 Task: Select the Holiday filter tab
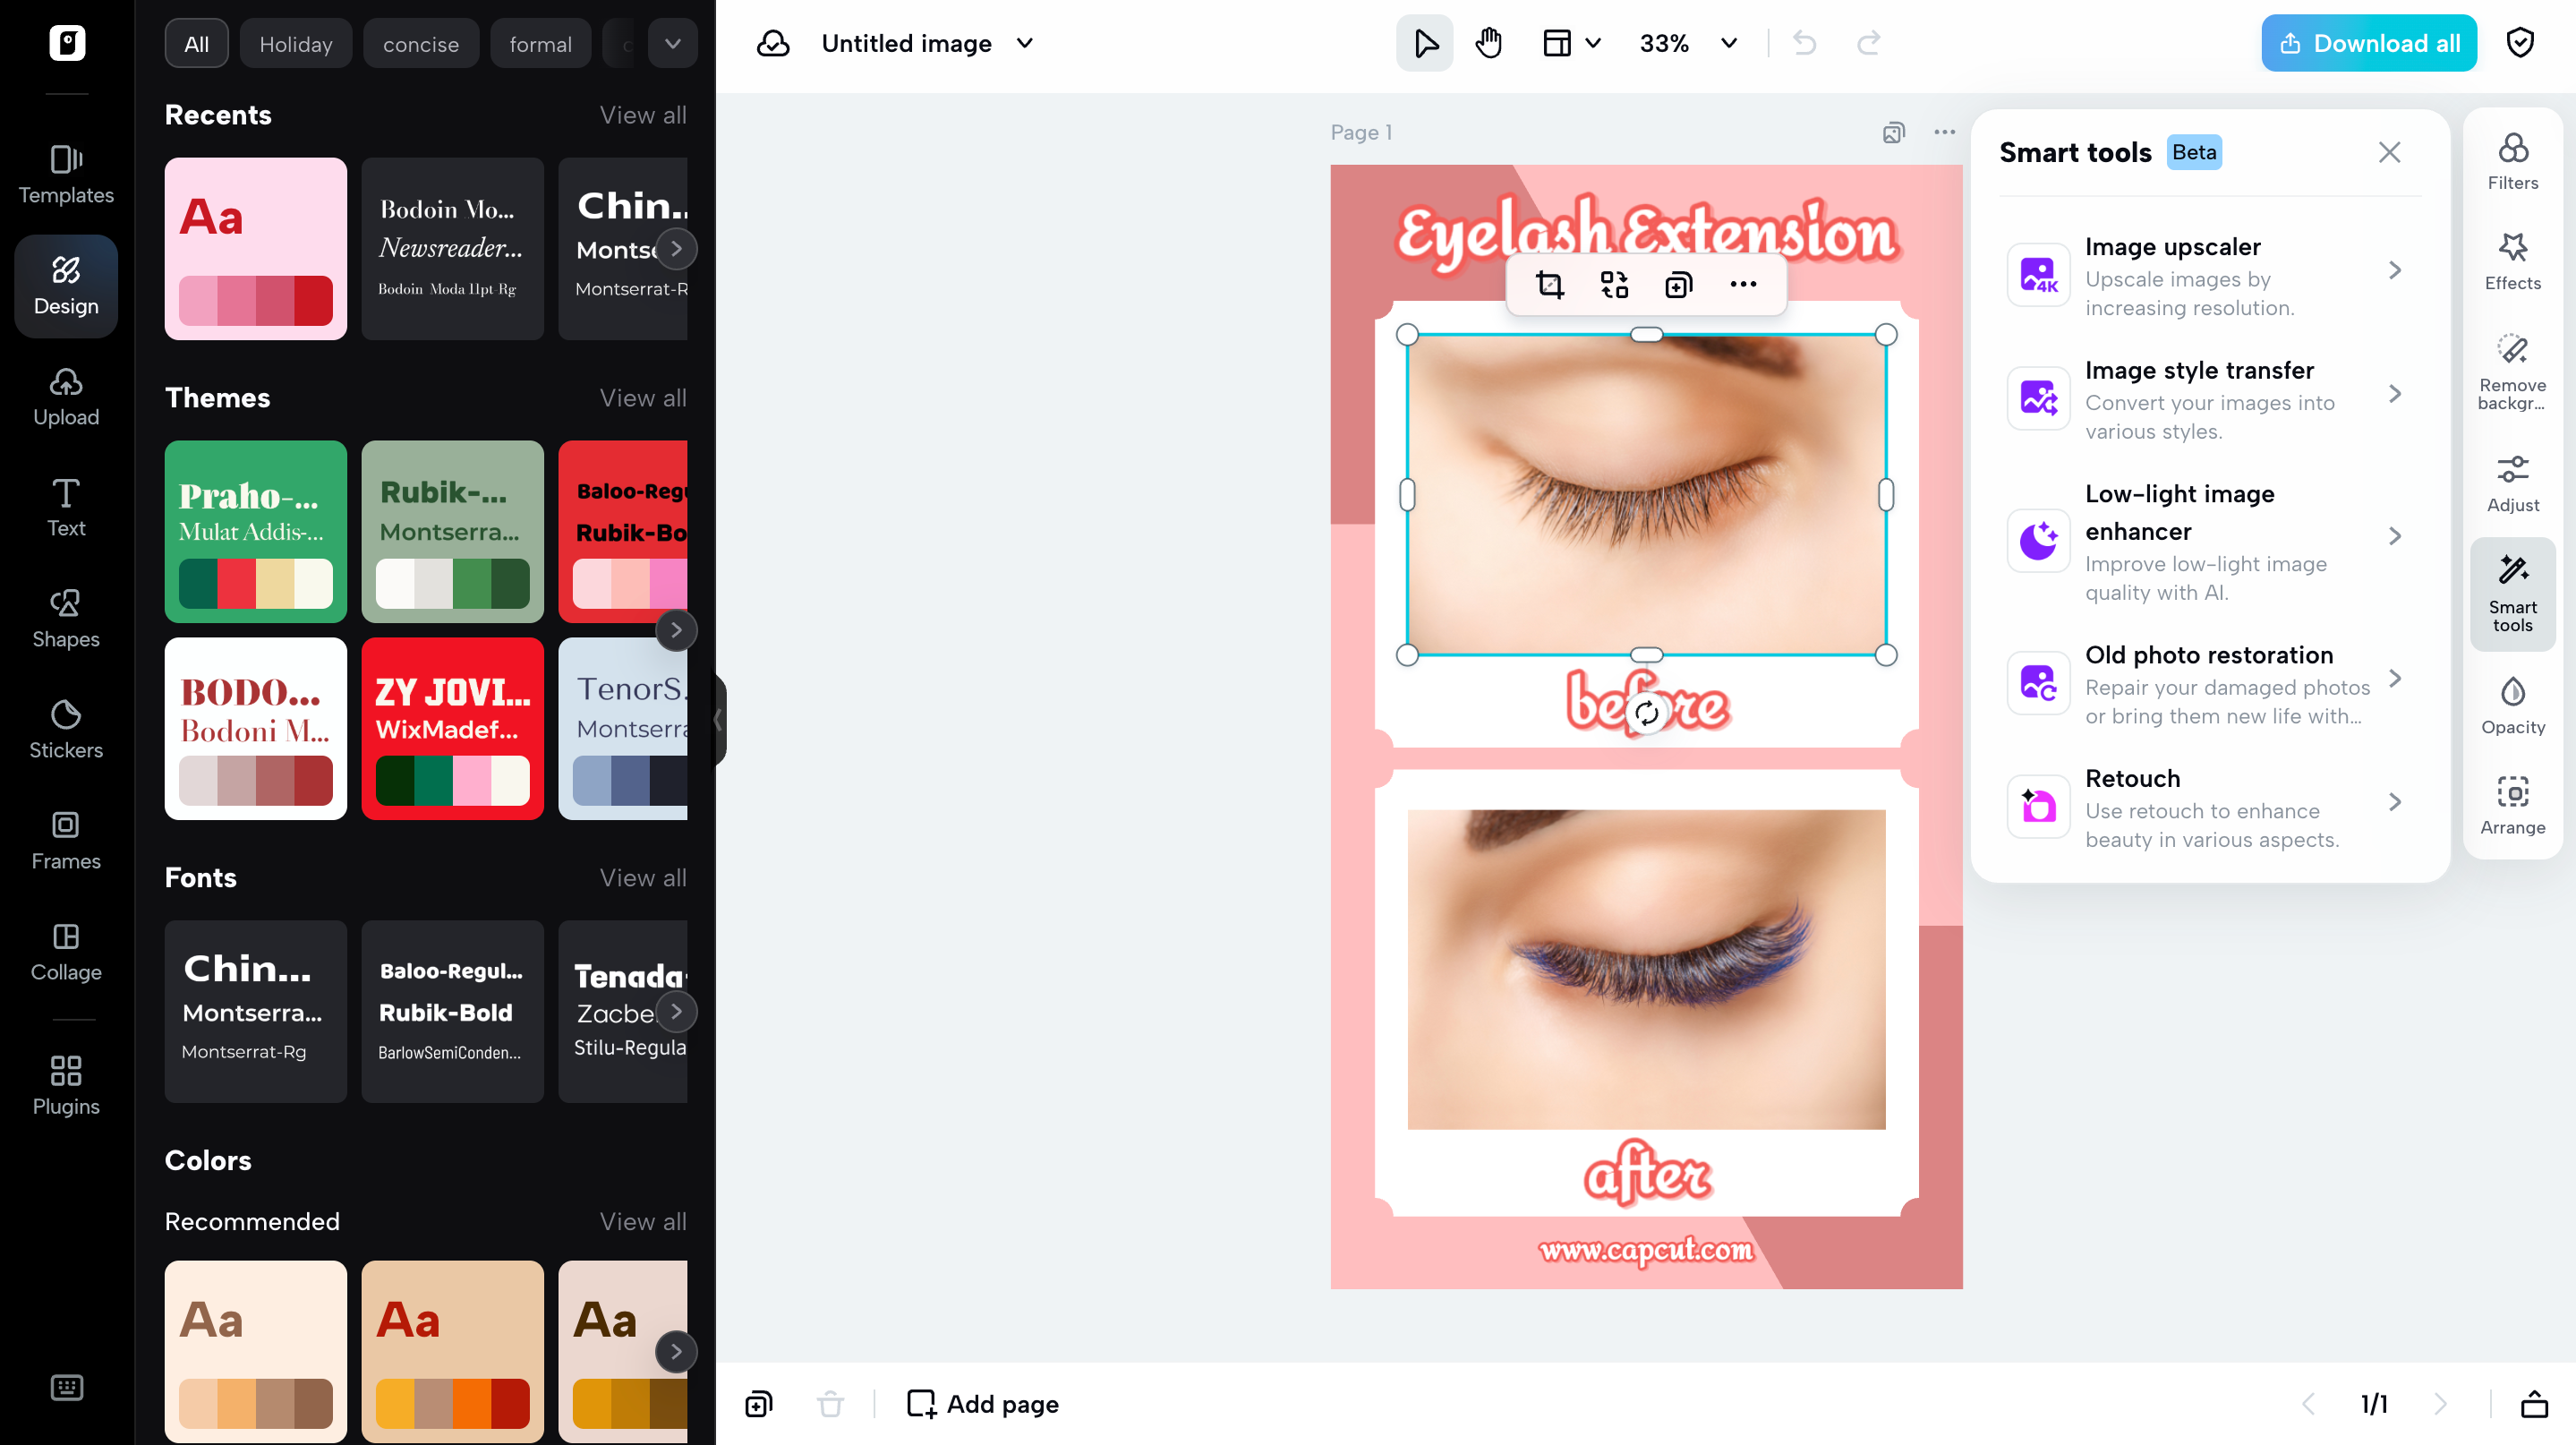coord(295,43)
